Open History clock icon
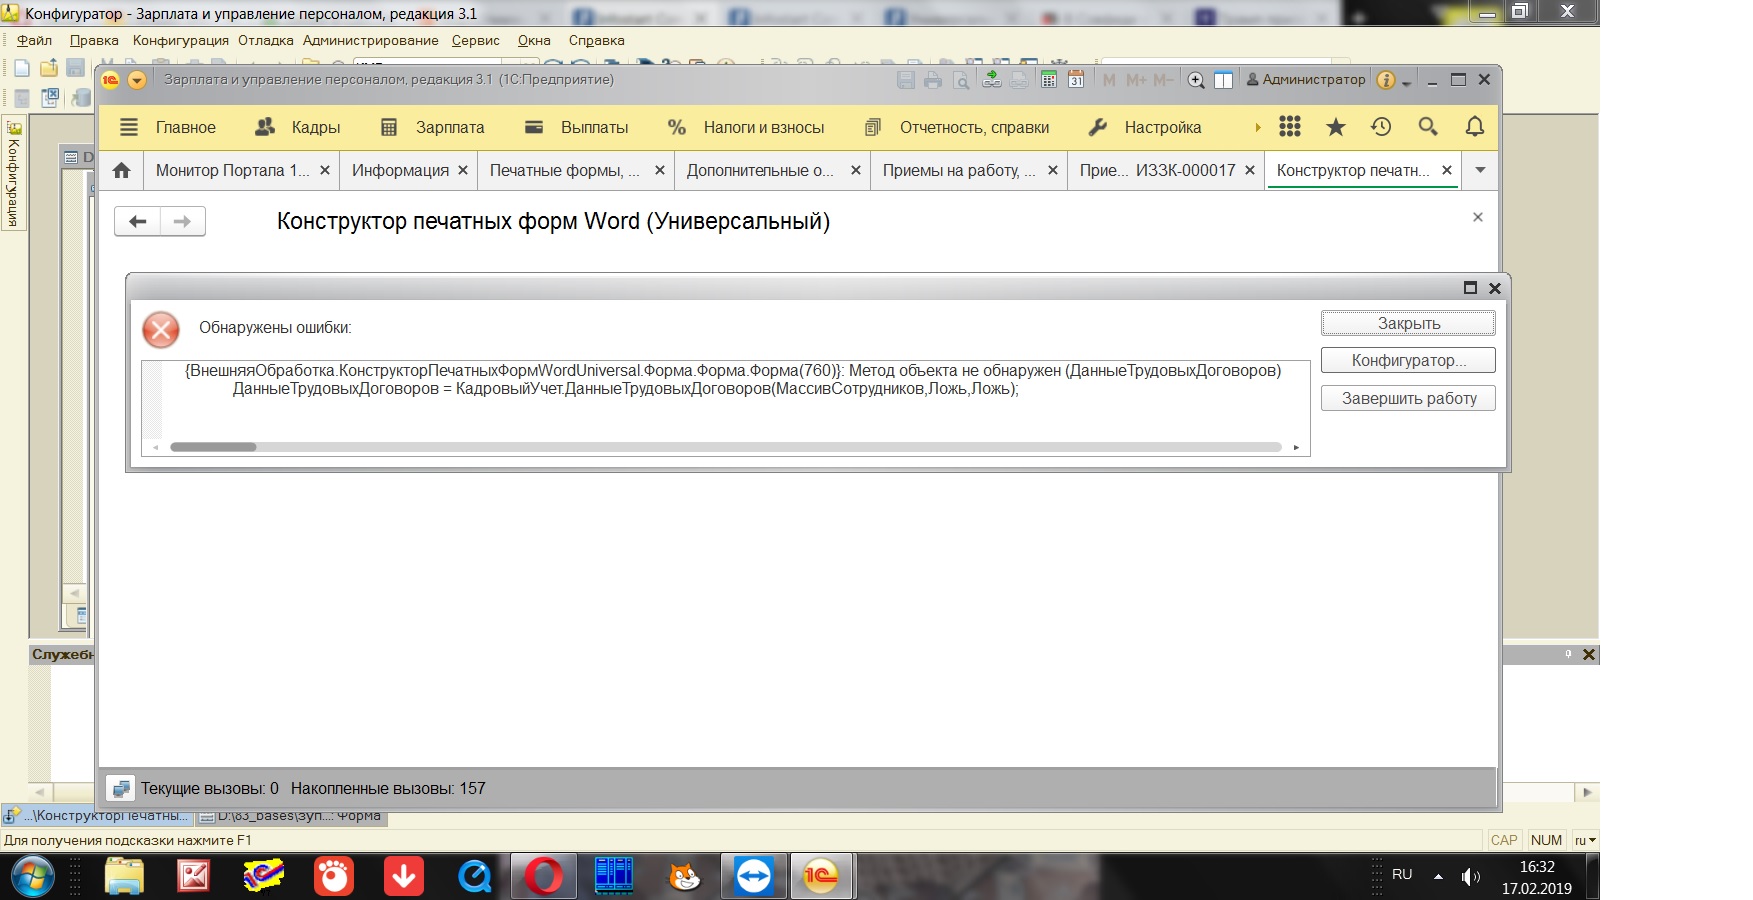The height and width of the screenshot is (900, 1753). 1381,127
